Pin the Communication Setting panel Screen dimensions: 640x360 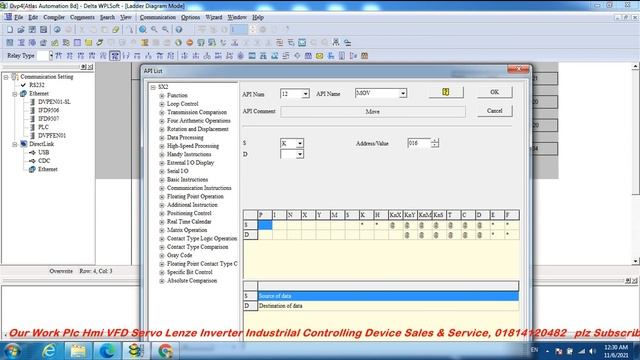[83, 67]
